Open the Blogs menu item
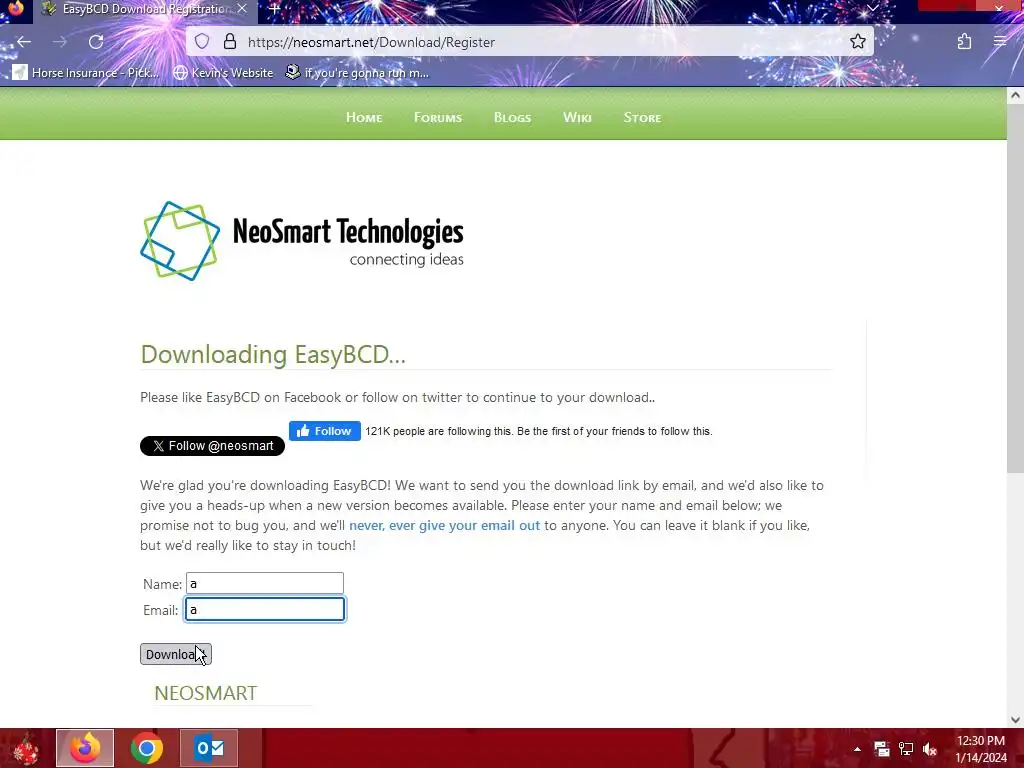1024x768 pixels. point(512,118)
